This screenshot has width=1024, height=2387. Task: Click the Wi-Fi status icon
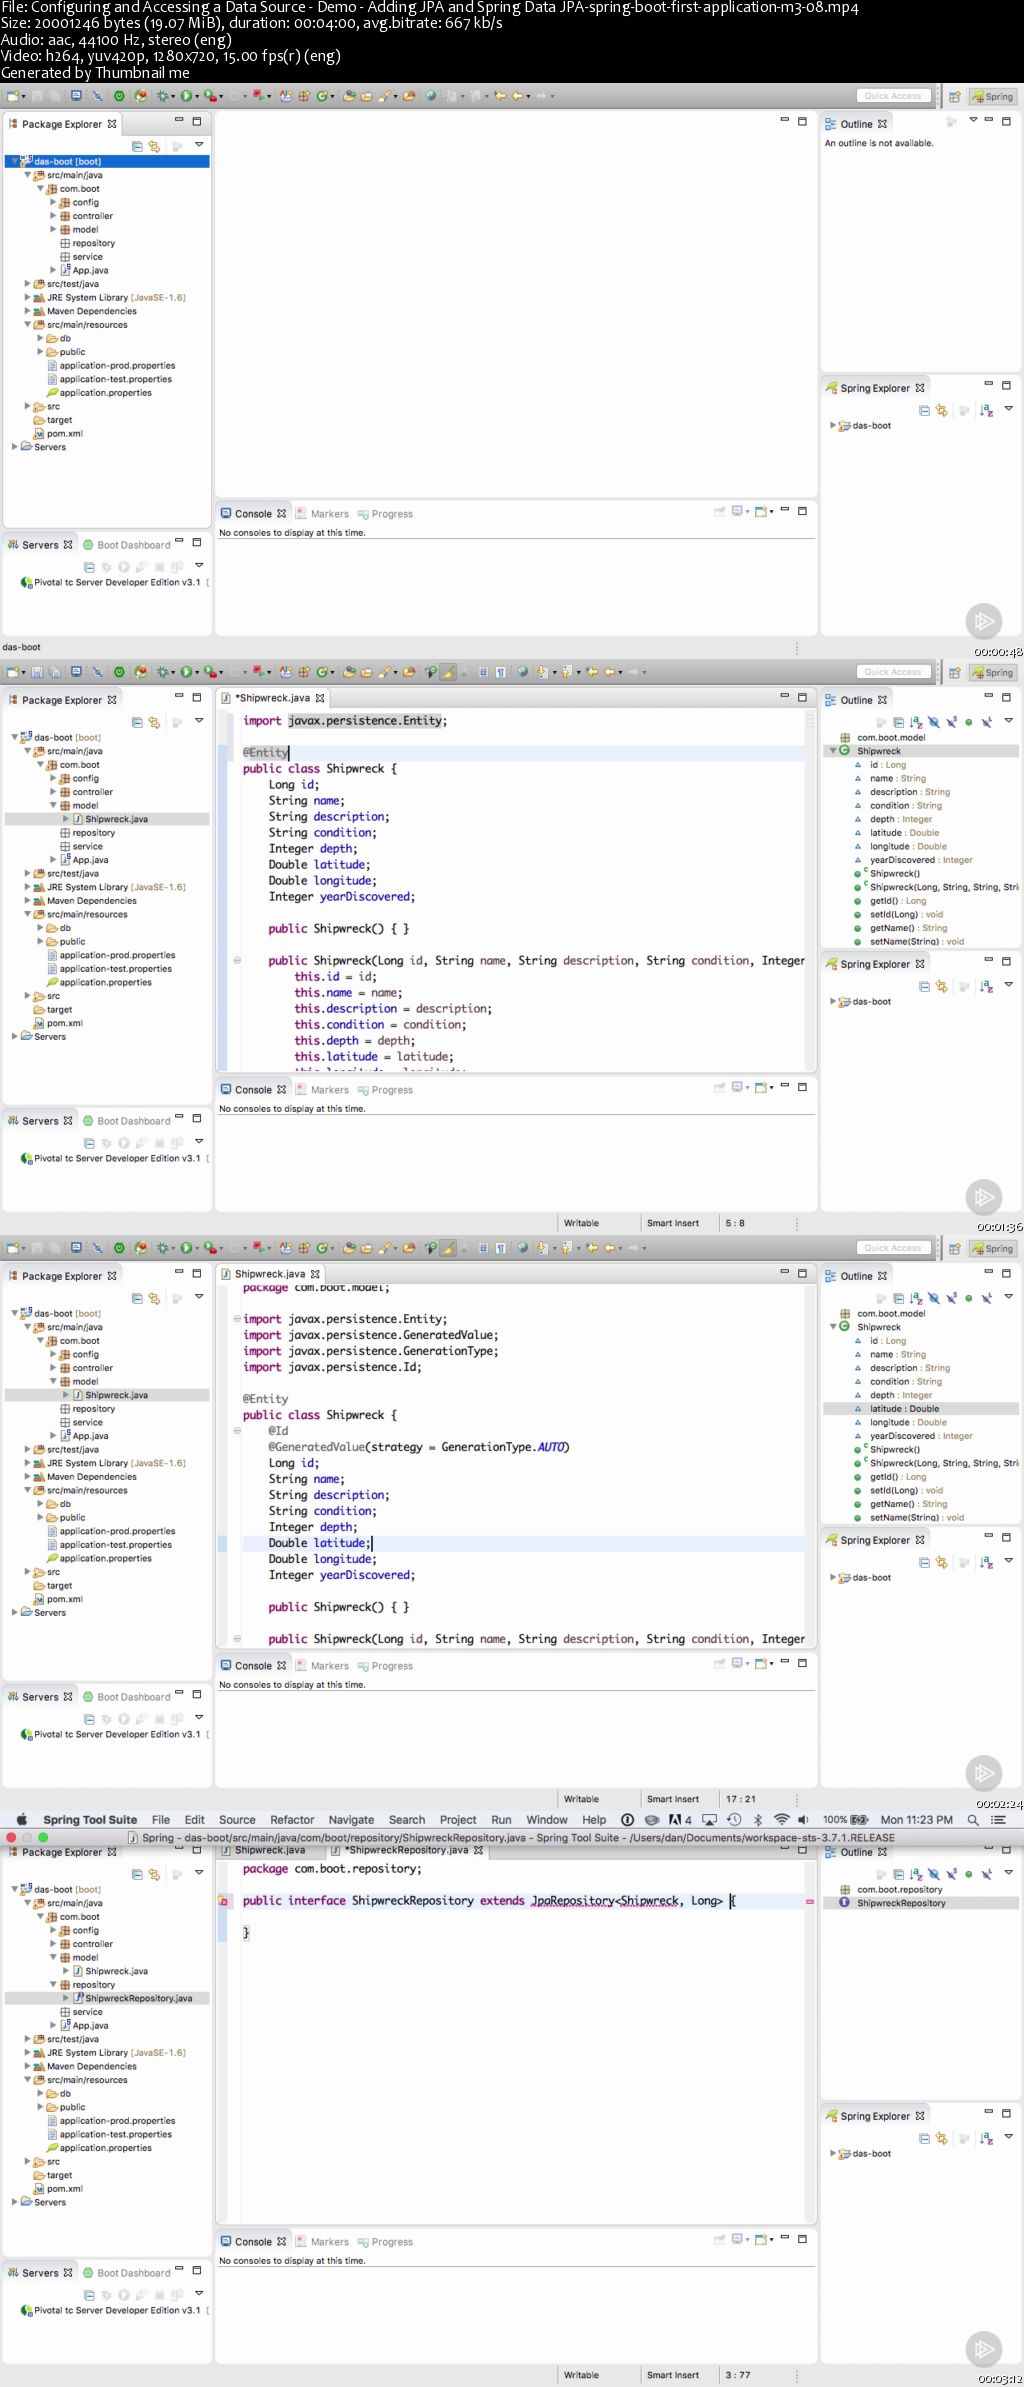[x=782, y=1820]
